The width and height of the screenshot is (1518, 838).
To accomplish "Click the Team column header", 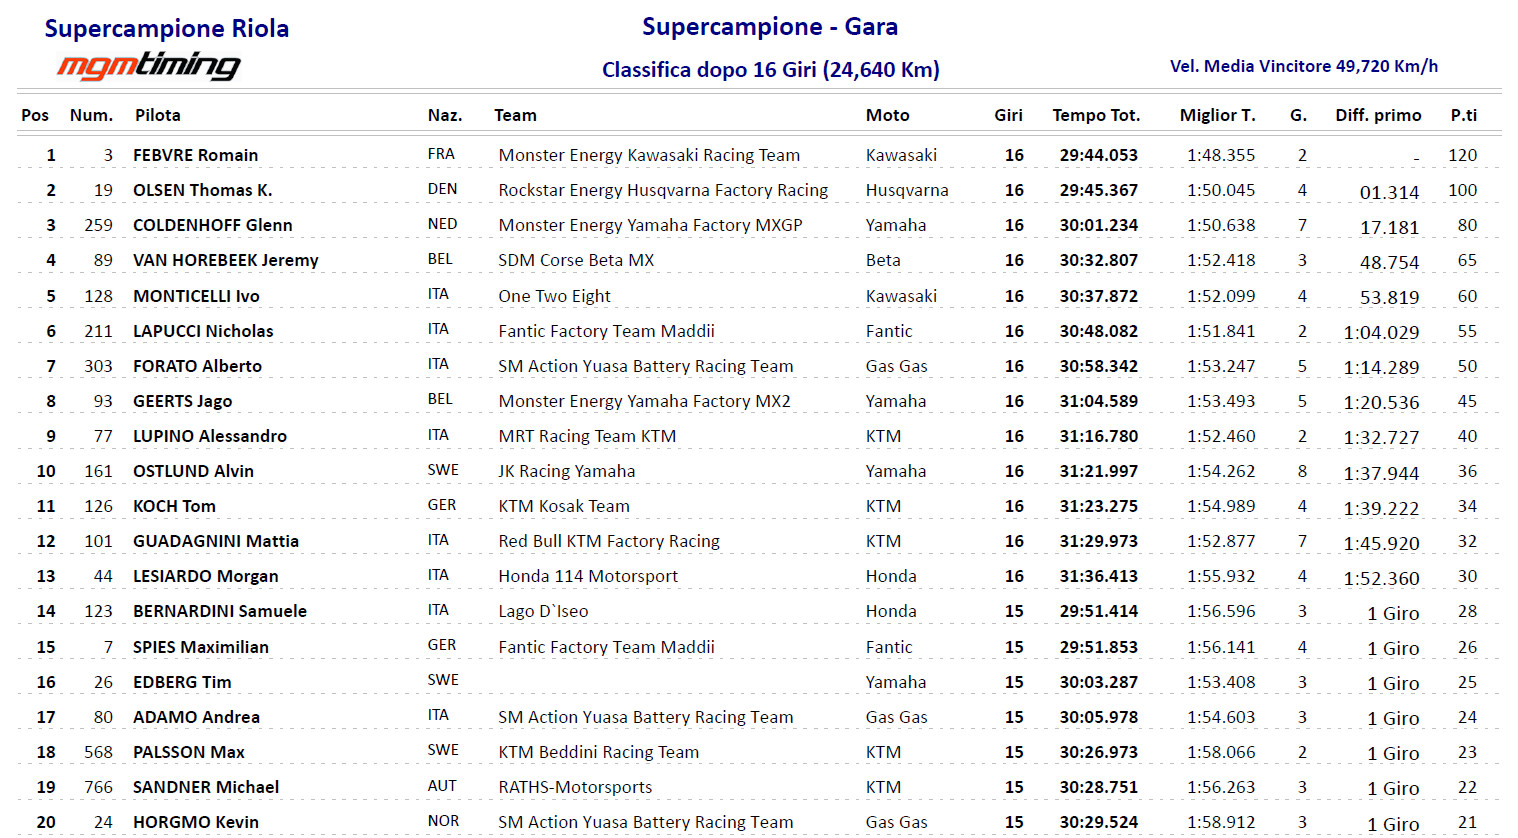I will coord(515,115).
